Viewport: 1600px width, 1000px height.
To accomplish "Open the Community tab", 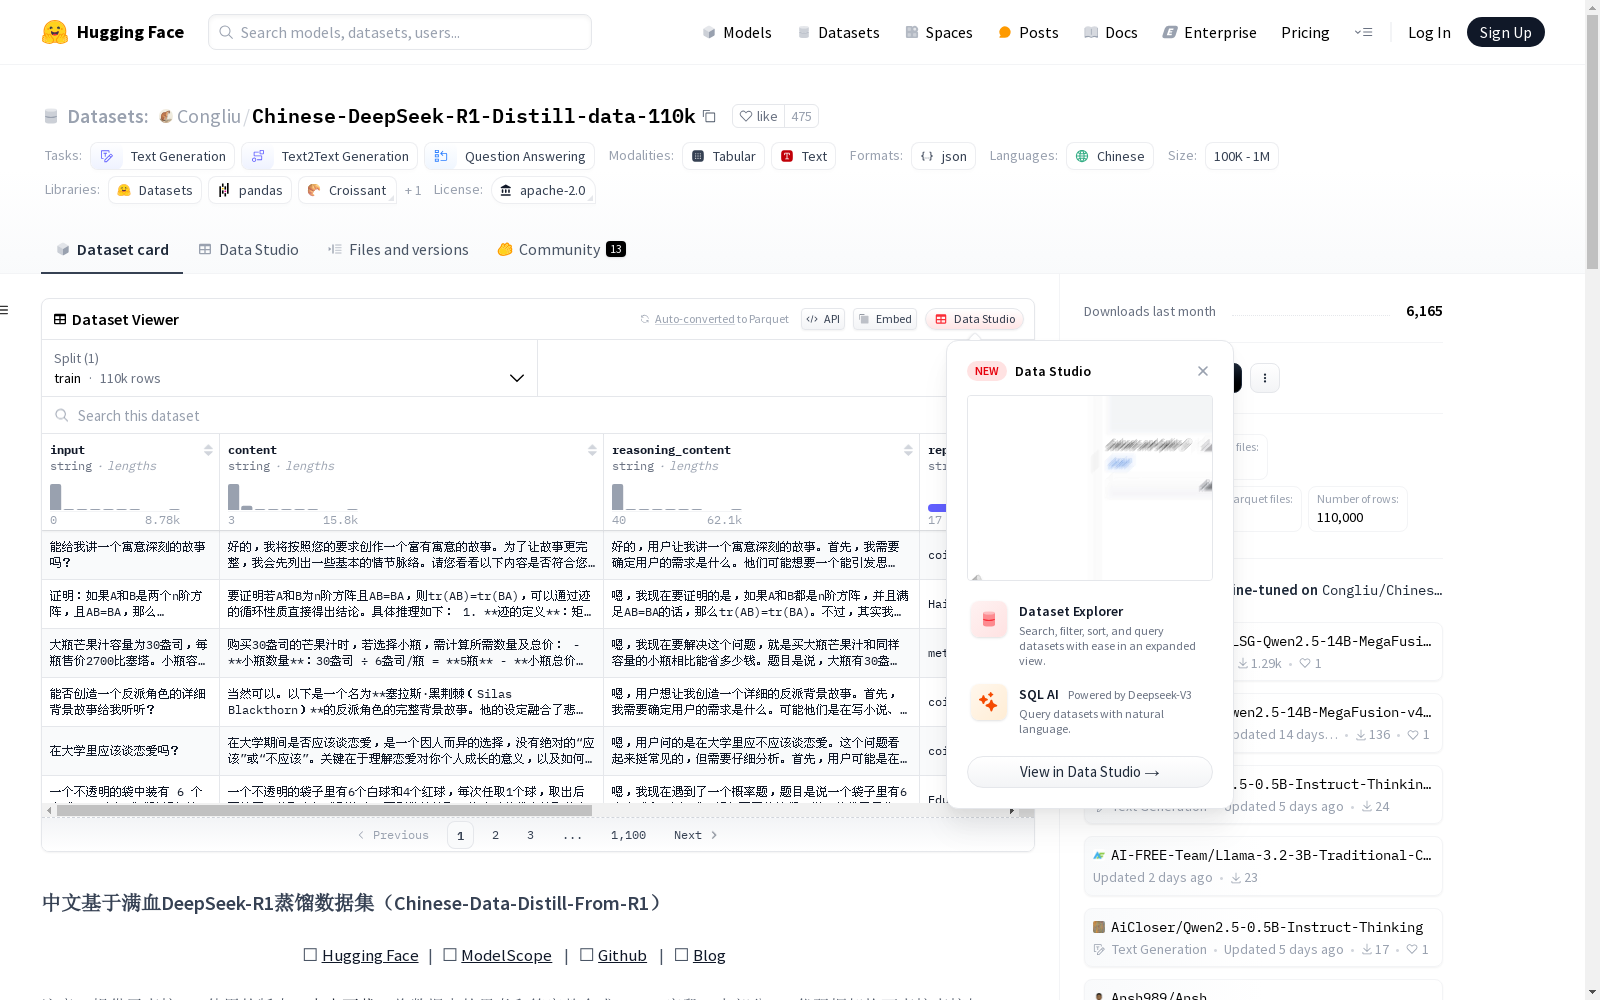I will coord(561,250).
